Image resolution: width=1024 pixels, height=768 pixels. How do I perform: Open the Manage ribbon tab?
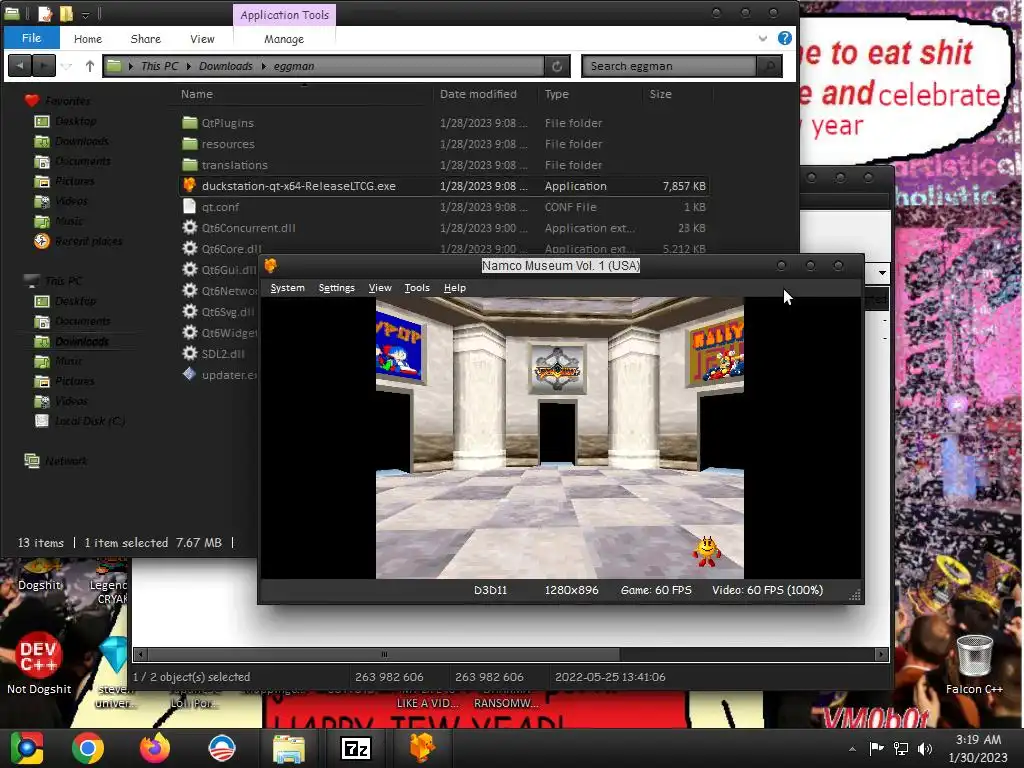pos(283,39)
